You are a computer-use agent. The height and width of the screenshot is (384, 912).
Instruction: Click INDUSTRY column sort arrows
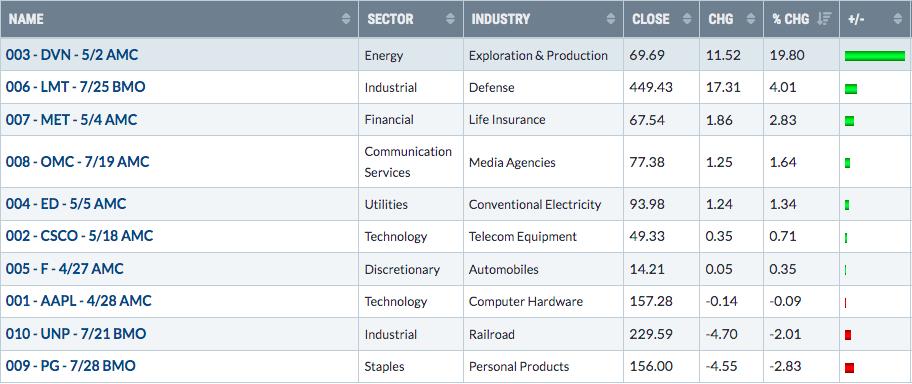click(611, 19)
